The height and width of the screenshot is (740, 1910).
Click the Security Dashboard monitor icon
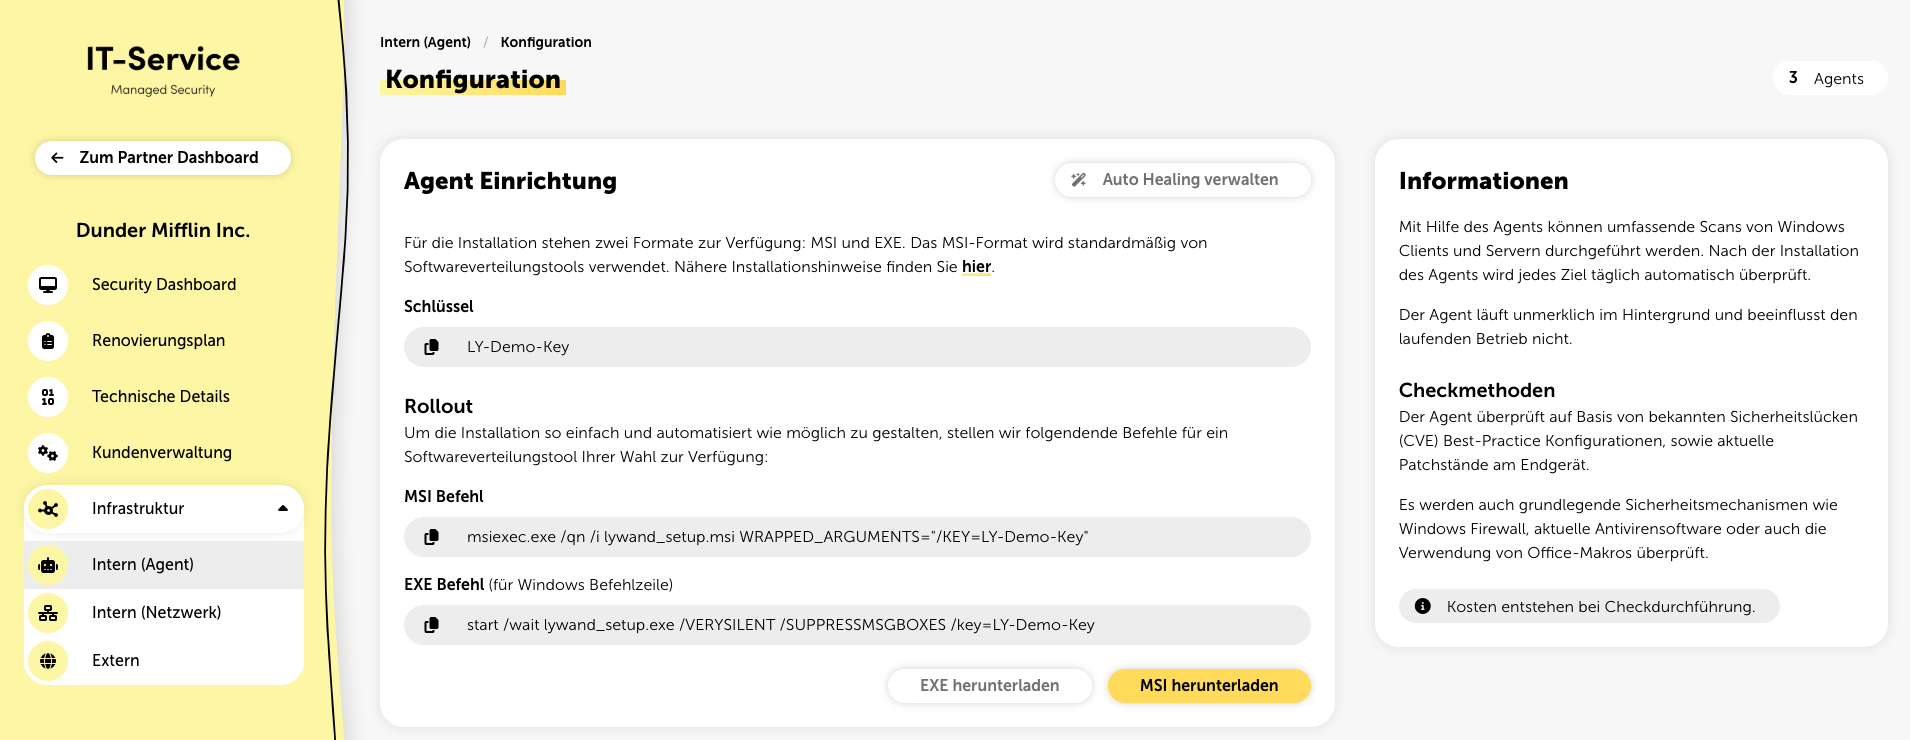coord(48,285)
